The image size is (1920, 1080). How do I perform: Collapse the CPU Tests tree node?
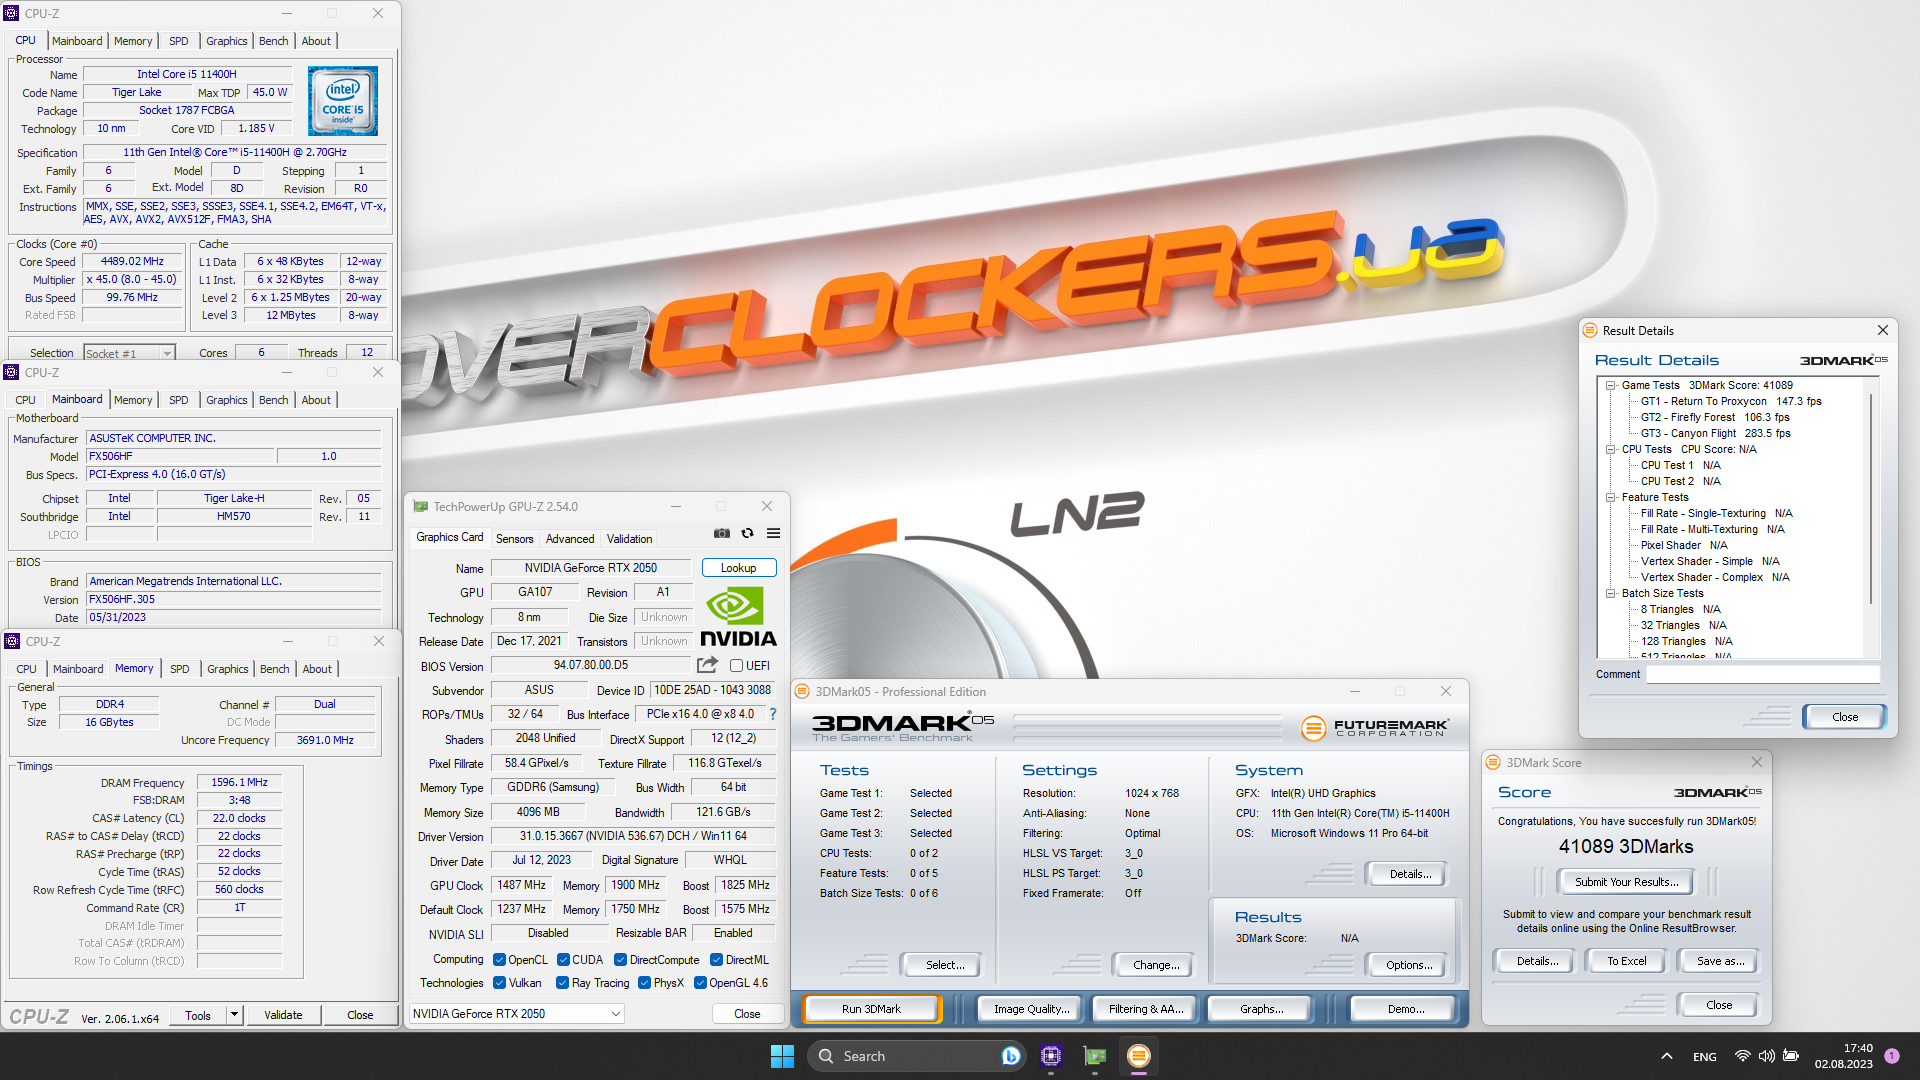click(1611, 450)
